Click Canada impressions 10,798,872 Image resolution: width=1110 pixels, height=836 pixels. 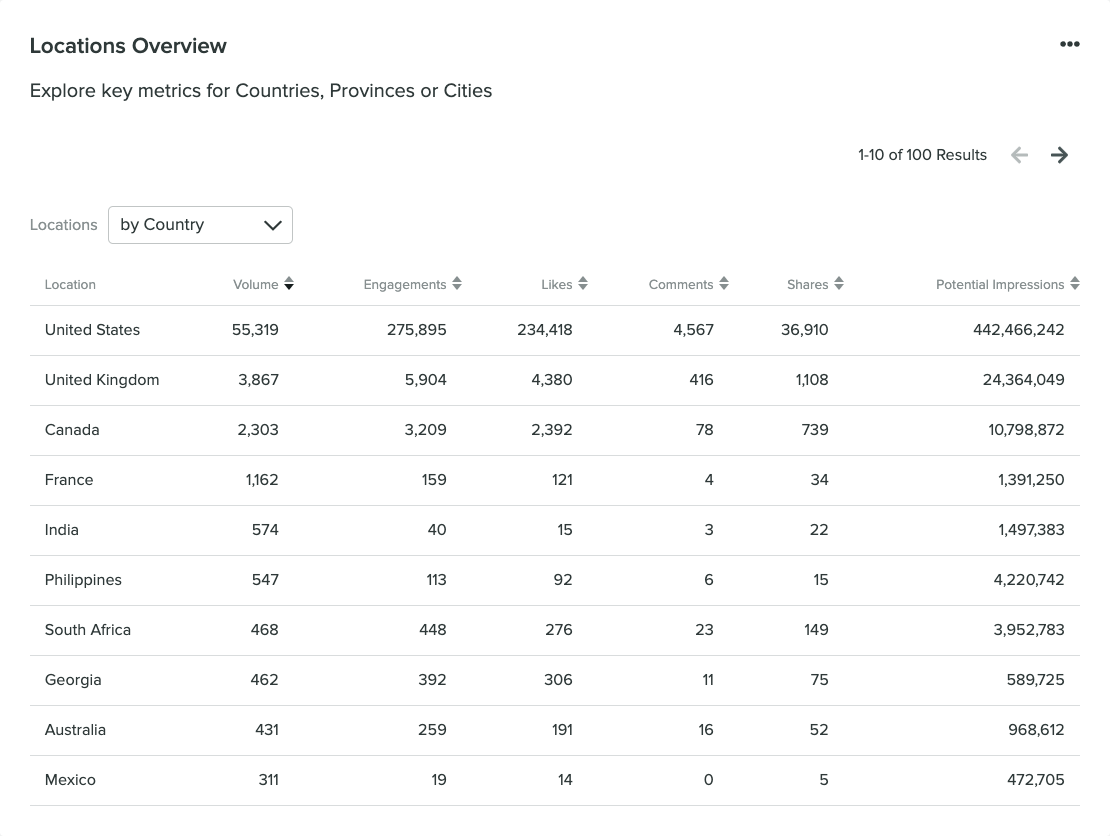[x=1026, y=430]
